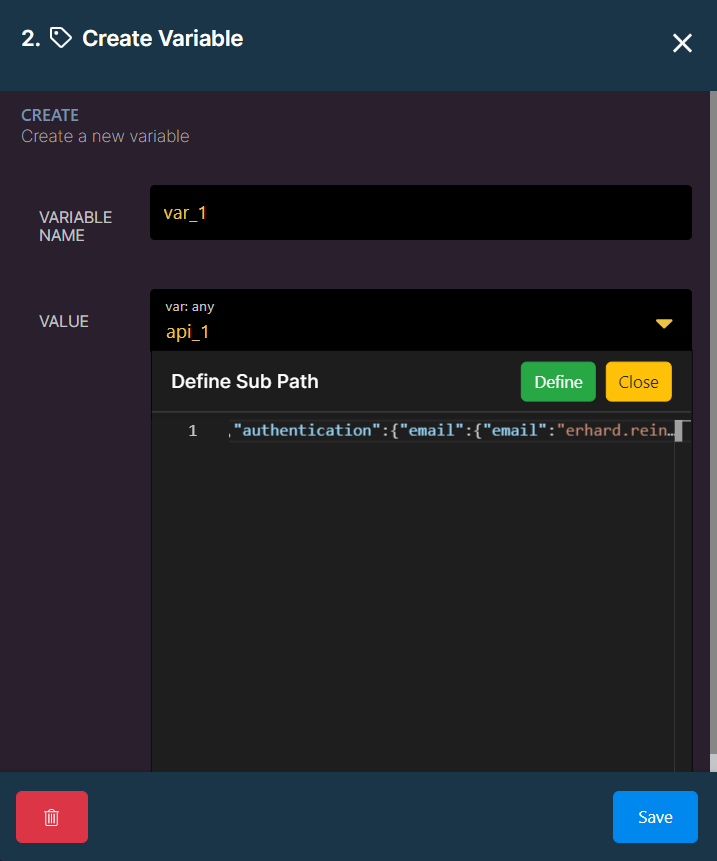Click the dialog's vertical scrollbar

click(713, 431)
